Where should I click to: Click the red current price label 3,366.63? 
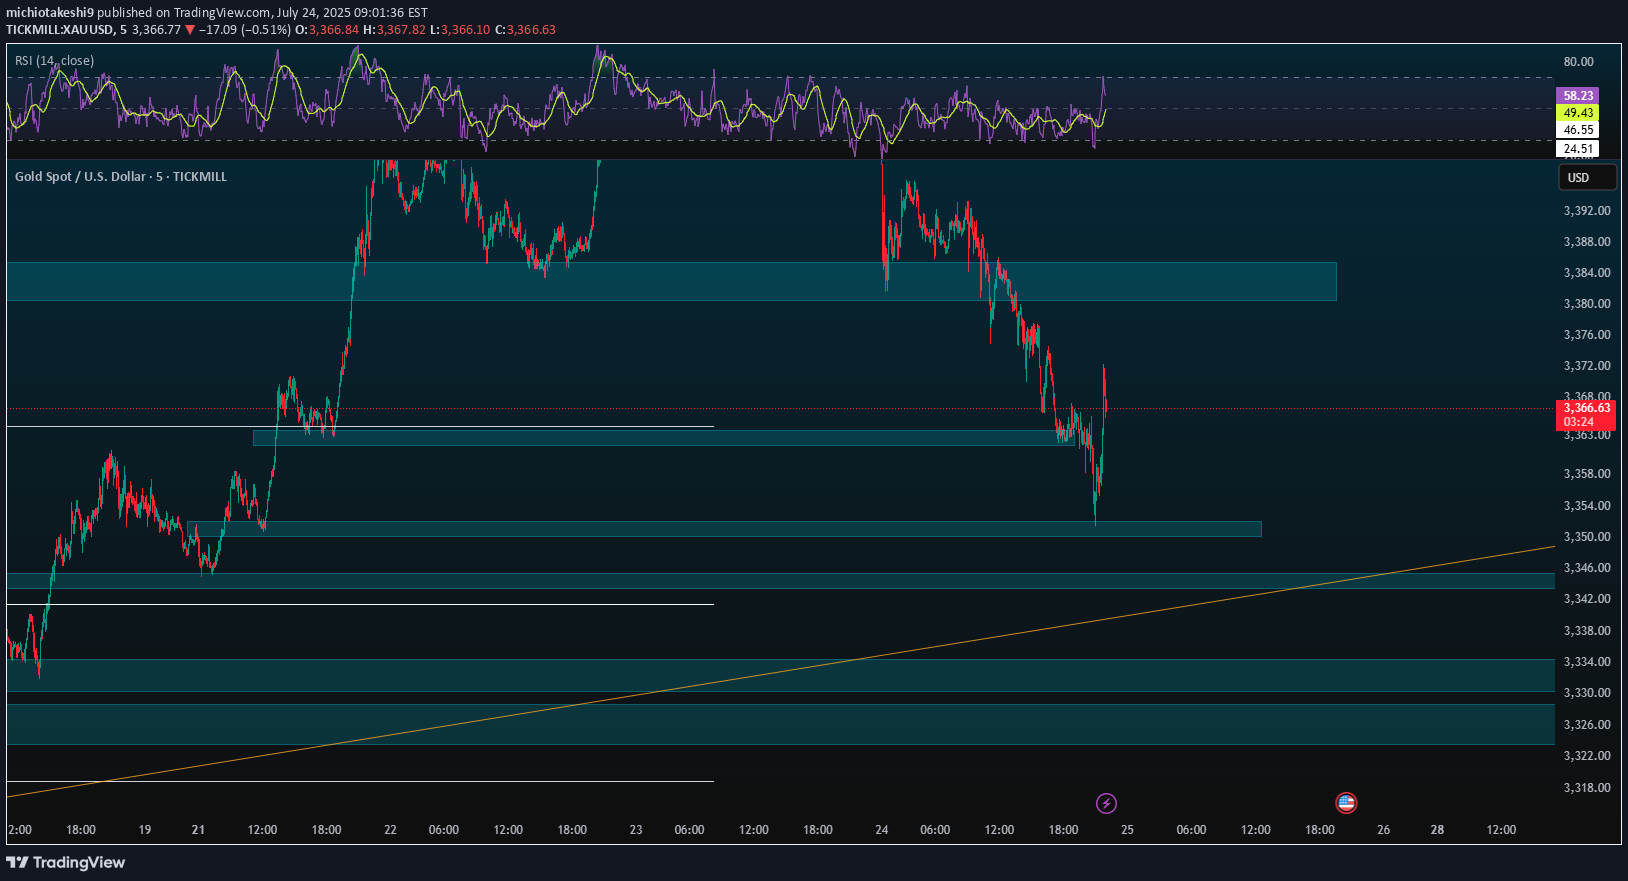click(x=1587, y=408)
